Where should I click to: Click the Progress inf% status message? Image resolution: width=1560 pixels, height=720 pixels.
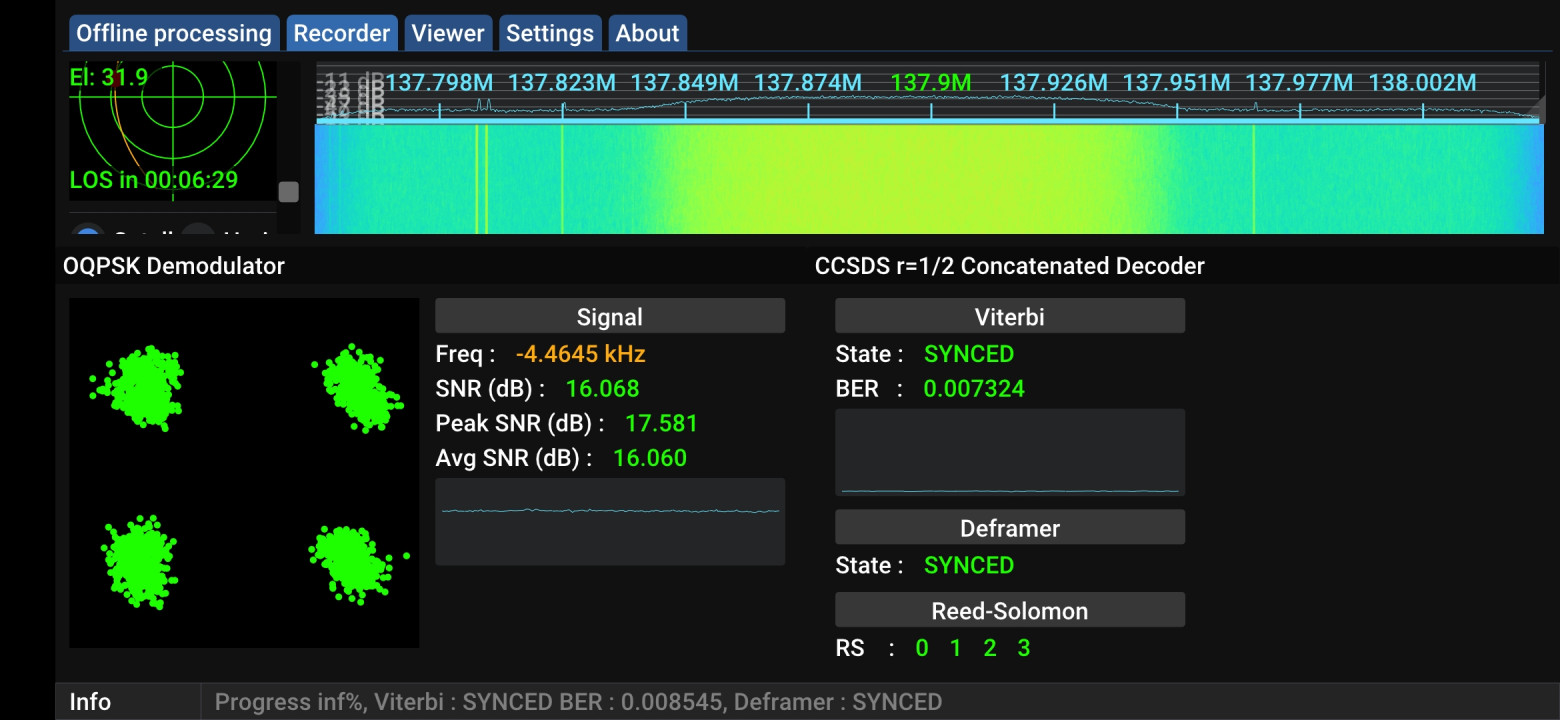pos(578,702)
